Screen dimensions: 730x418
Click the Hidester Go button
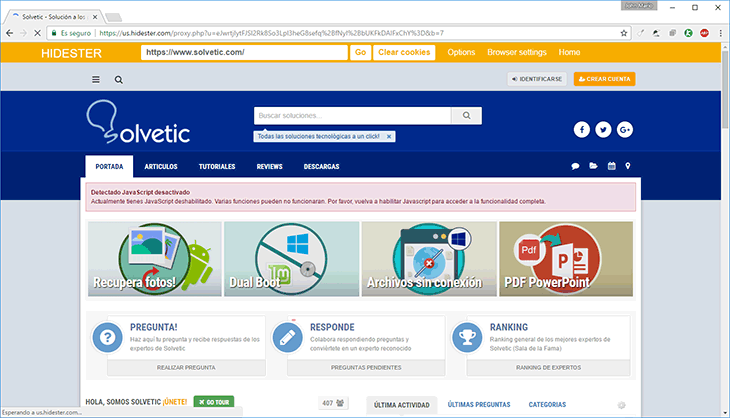click(360, 53)
